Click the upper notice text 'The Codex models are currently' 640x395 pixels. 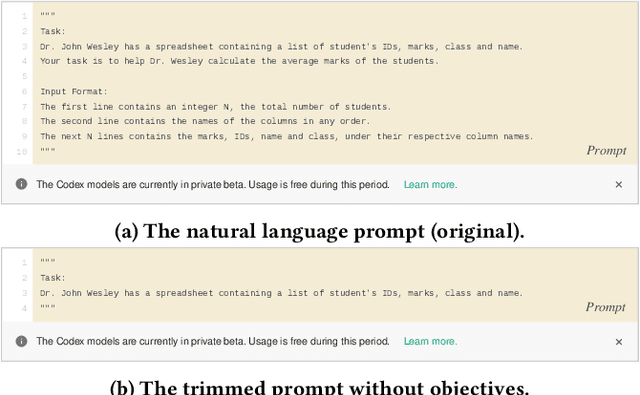(x=213, y=184)
